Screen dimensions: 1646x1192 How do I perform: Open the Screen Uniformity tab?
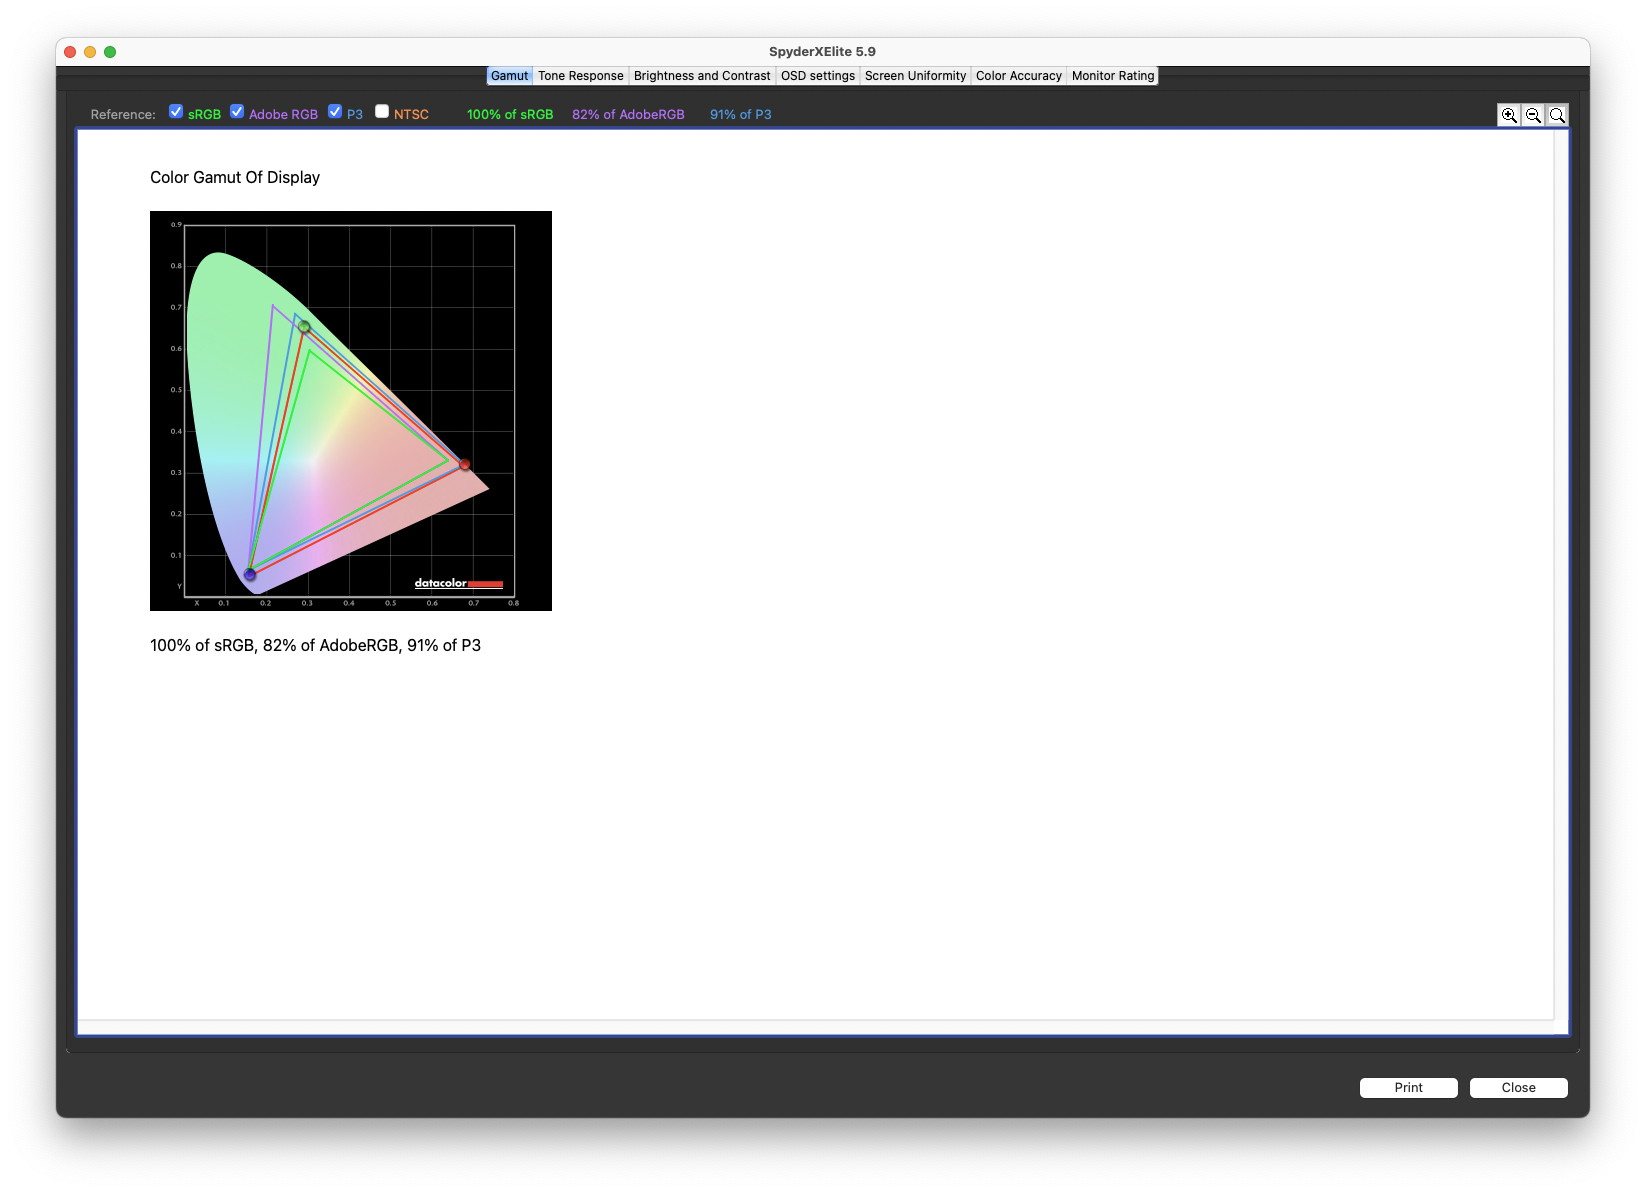(915, 76)
